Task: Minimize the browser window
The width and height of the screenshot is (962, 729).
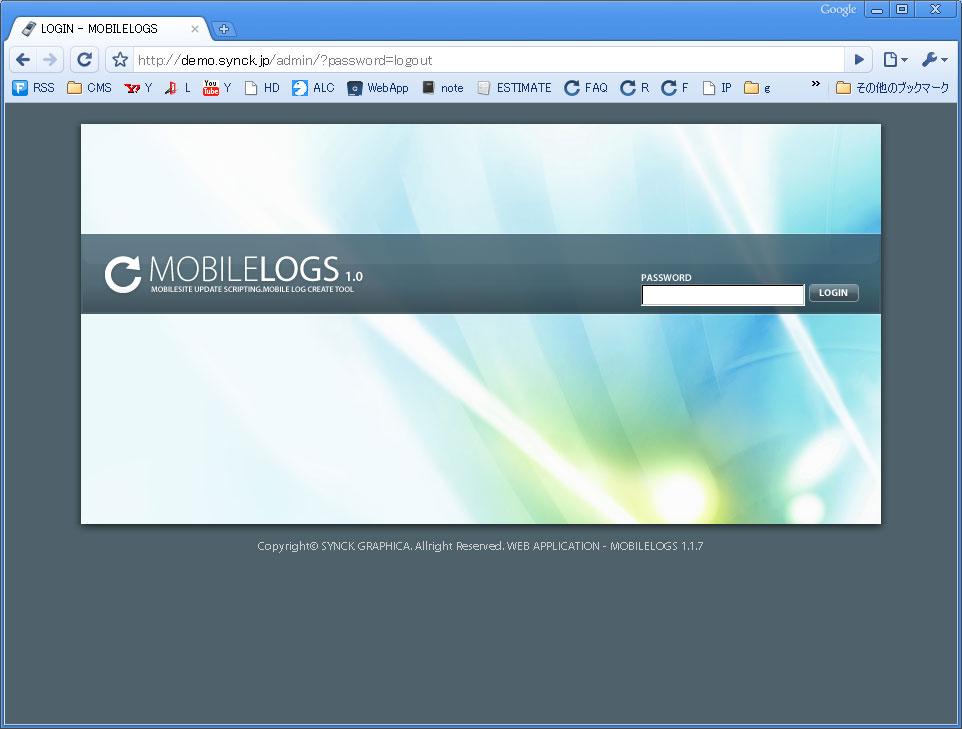Action: (x=877, y=10)
